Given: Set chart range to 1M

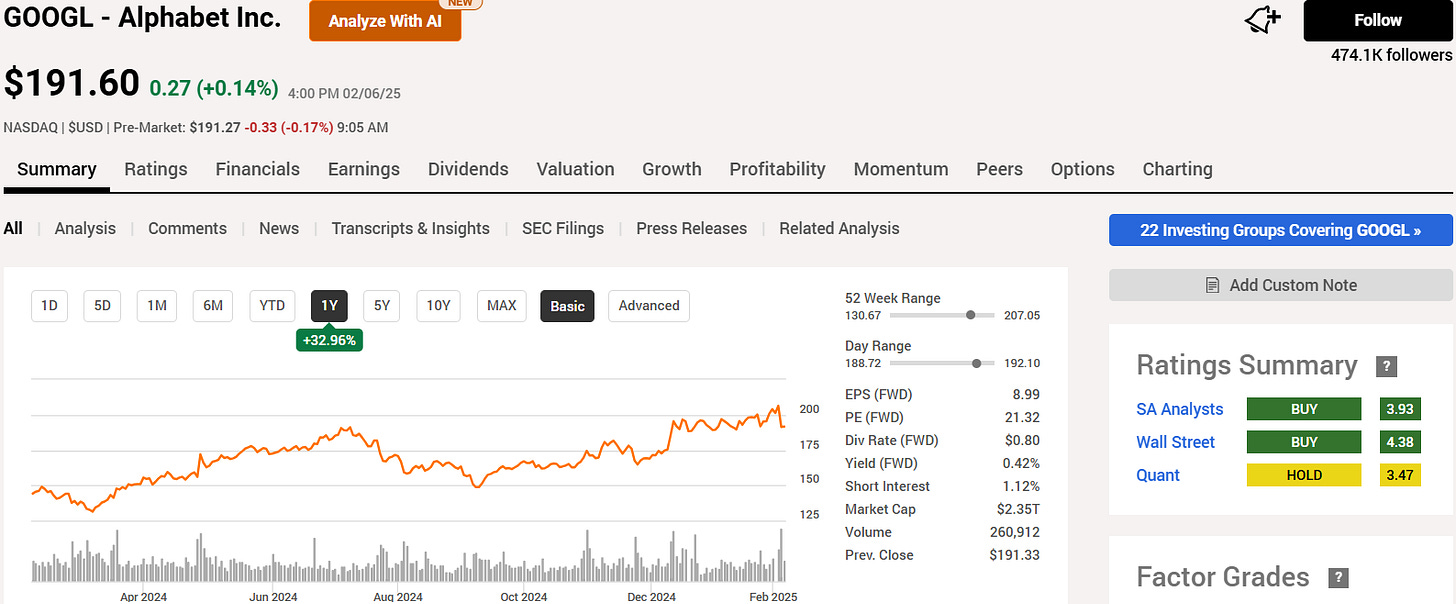Looking at the screenshot, I should pos(157,306).
